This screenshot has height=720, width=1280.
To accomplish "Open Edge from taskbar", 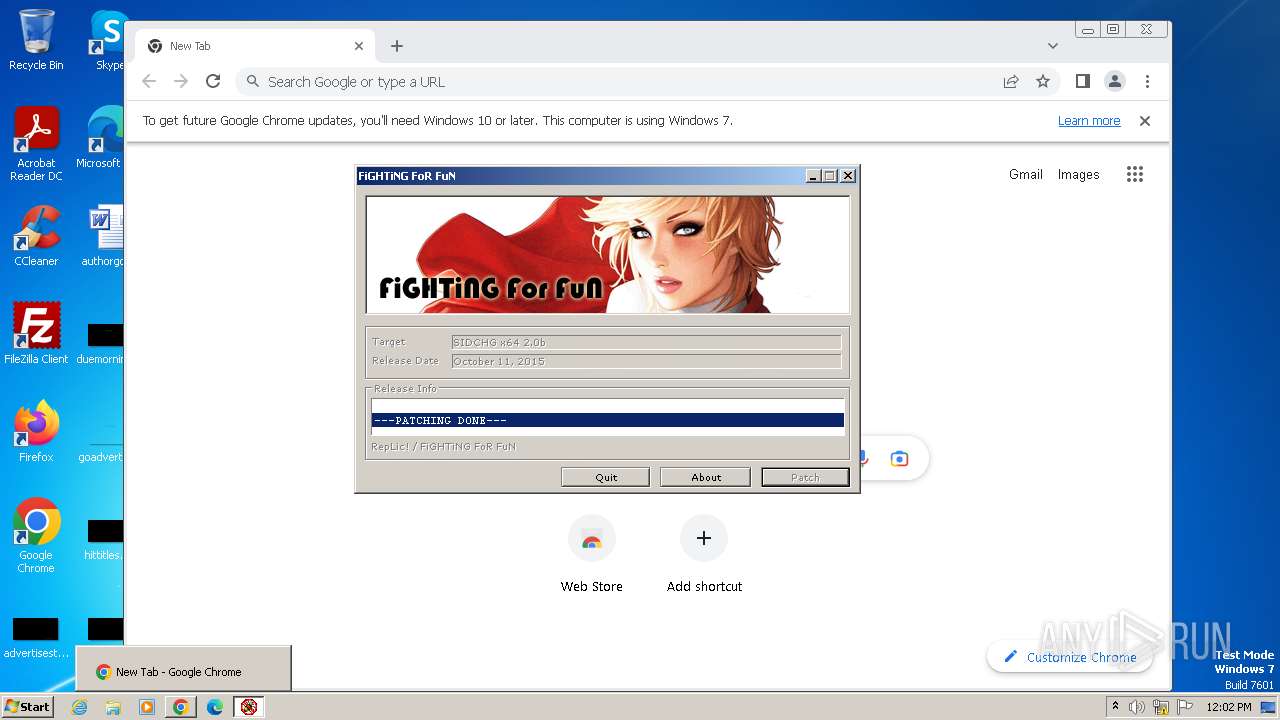I will 215,707.
